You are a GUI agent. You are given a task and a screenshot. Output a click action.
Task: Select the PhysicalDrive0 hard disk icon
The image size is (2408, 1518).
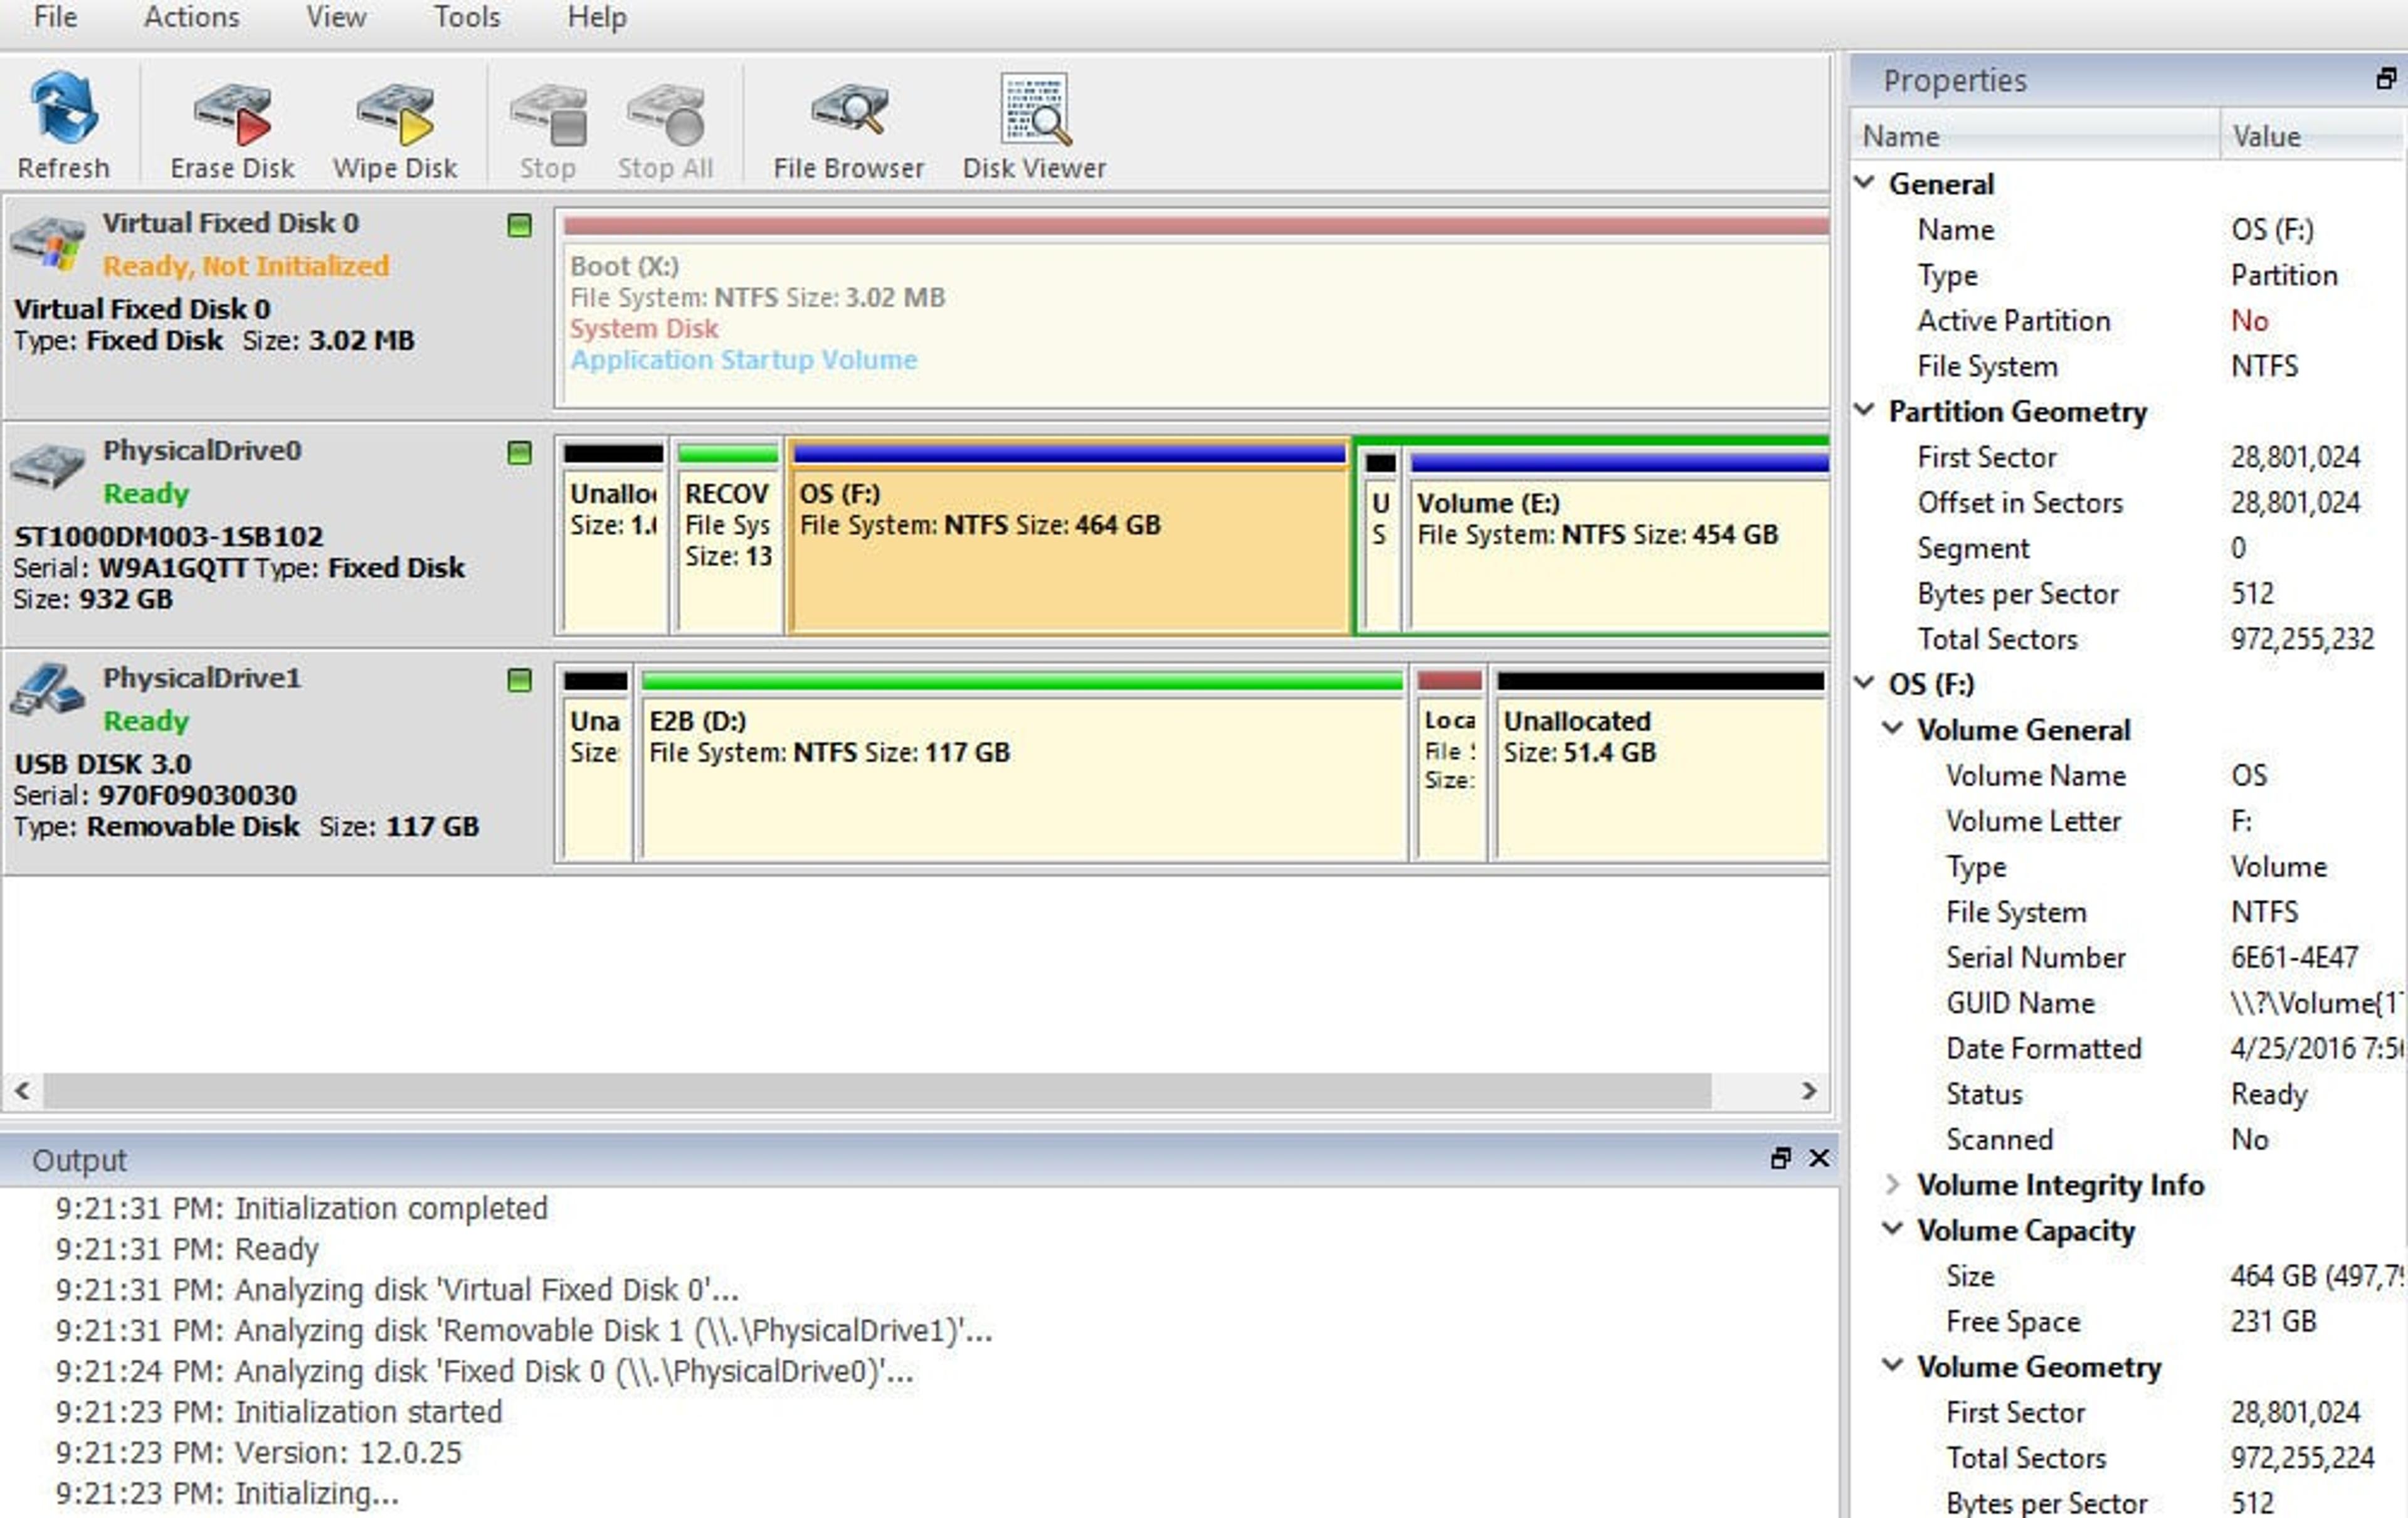coord(46,468)
